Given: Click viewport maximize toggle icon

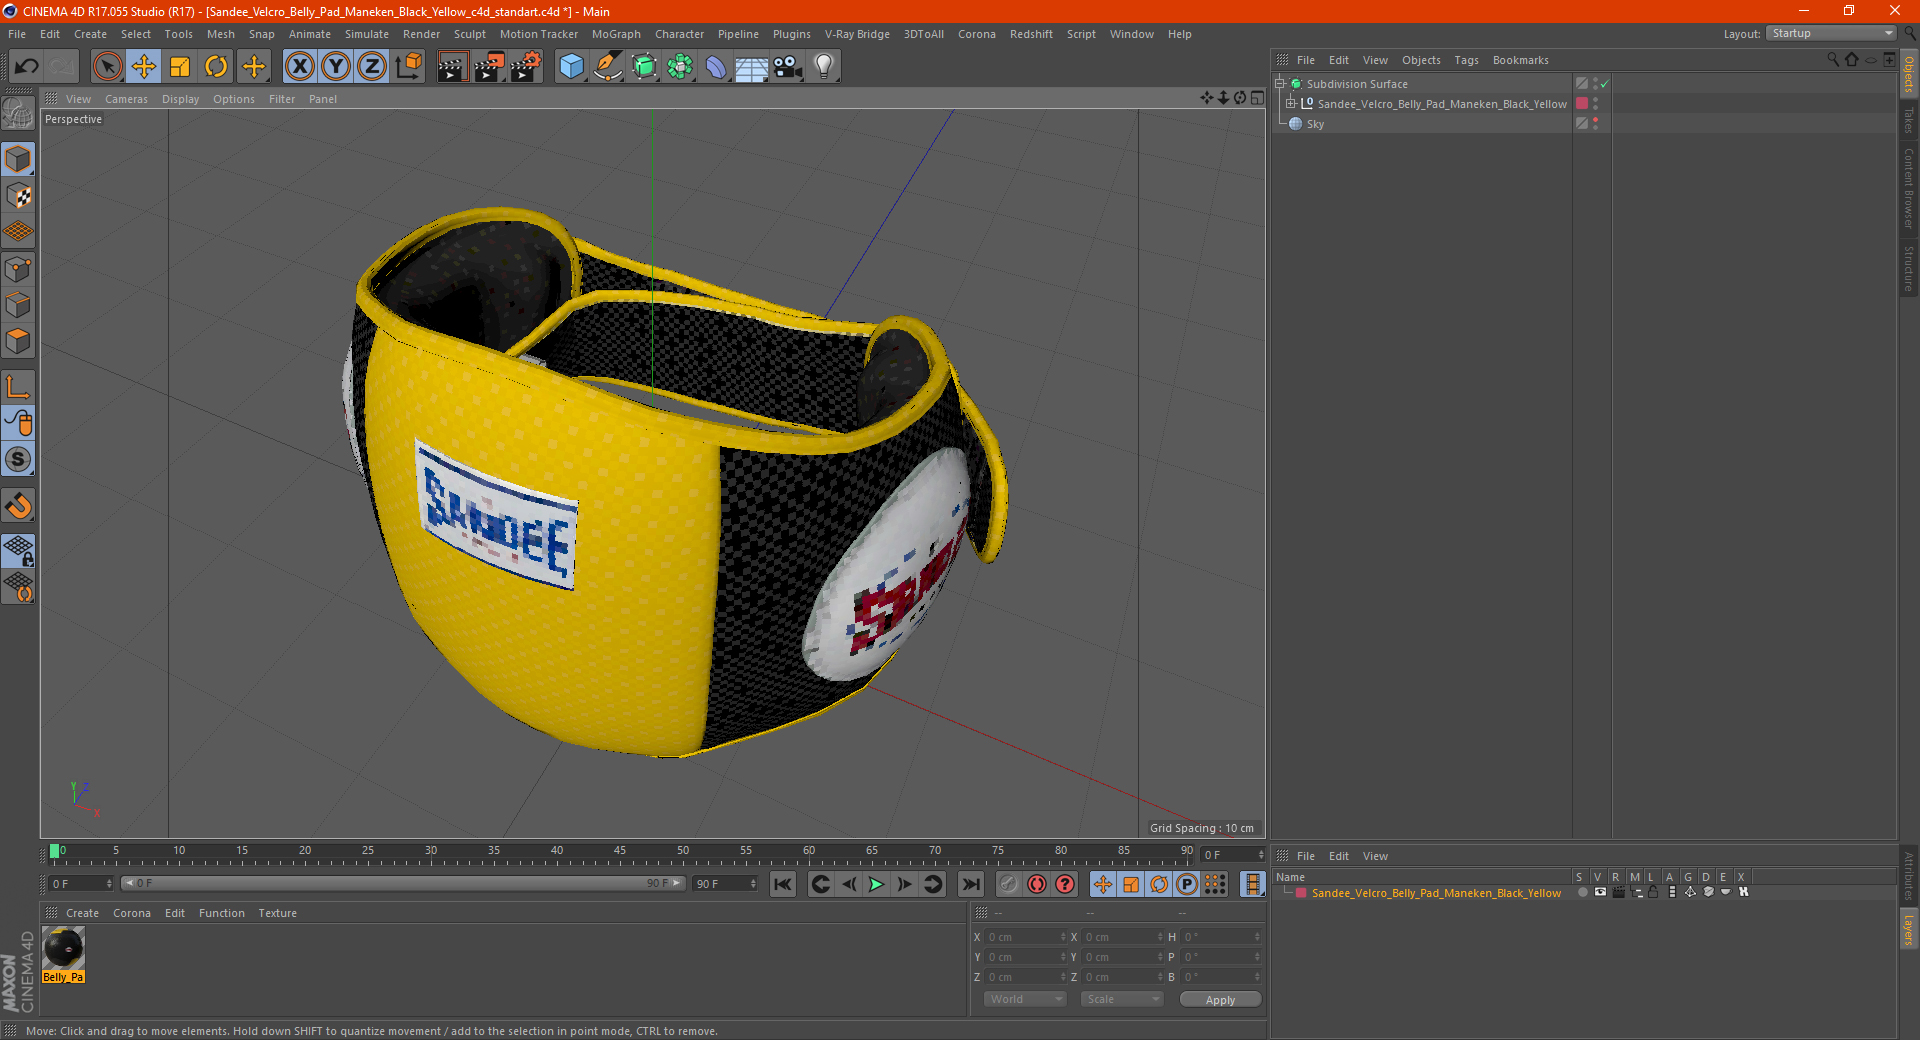Looking at the screenshot, I should (1258, 98).
